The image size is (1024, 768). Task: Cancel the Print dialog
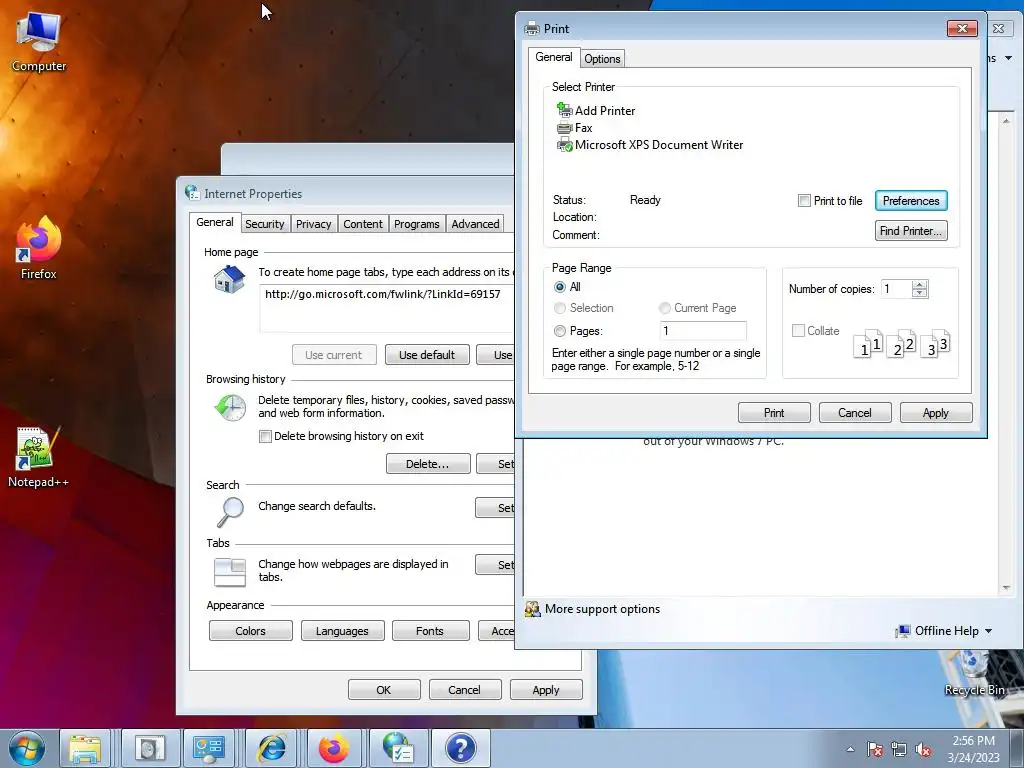(855, 413)
